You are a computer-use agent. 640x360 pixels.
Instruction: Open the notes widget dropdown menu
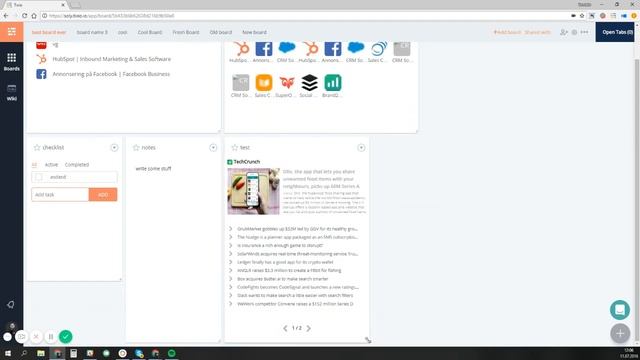click(213, 147)
